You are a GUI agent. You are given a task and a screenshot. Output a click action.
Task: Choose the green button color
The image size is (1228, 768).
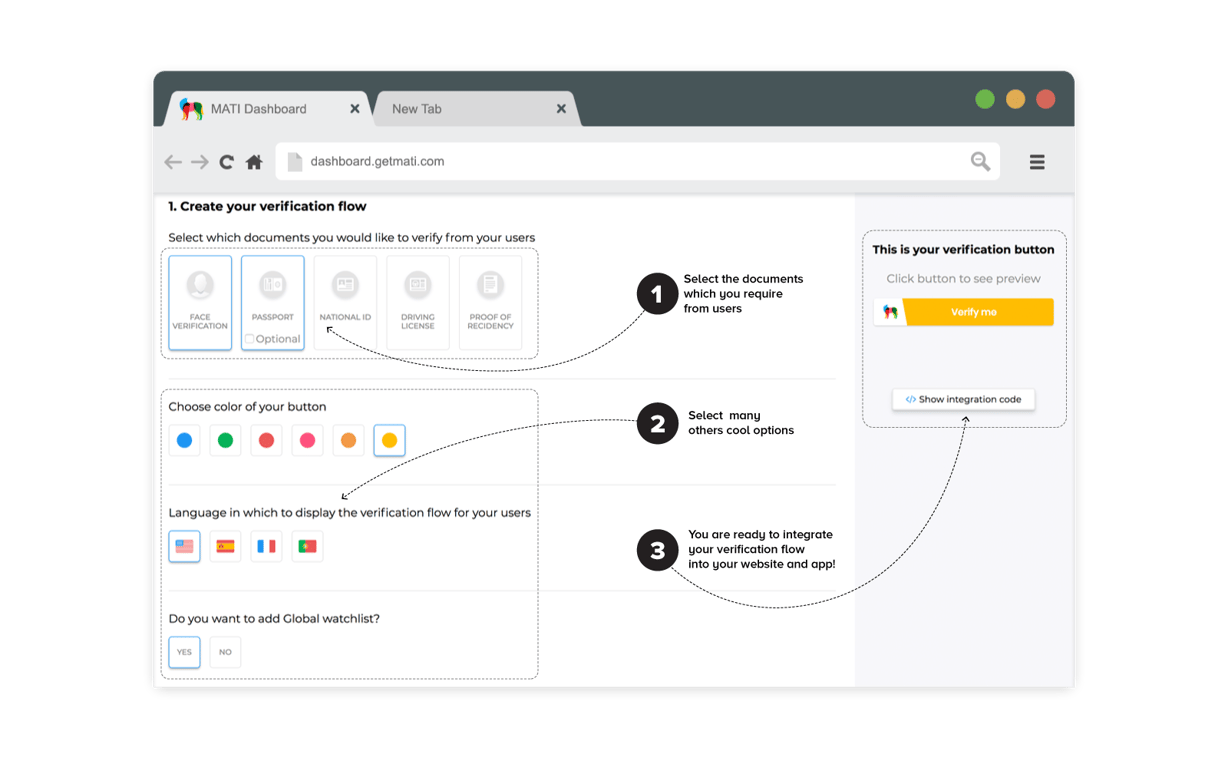pyautogui.click(x=225, y=440)
